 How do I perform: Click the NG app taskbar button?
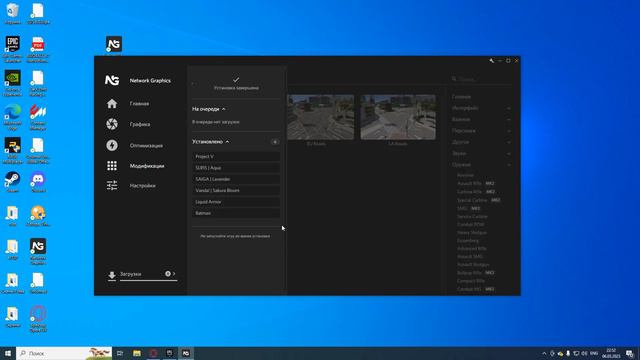pyautogui.click(x=186, y=353)
